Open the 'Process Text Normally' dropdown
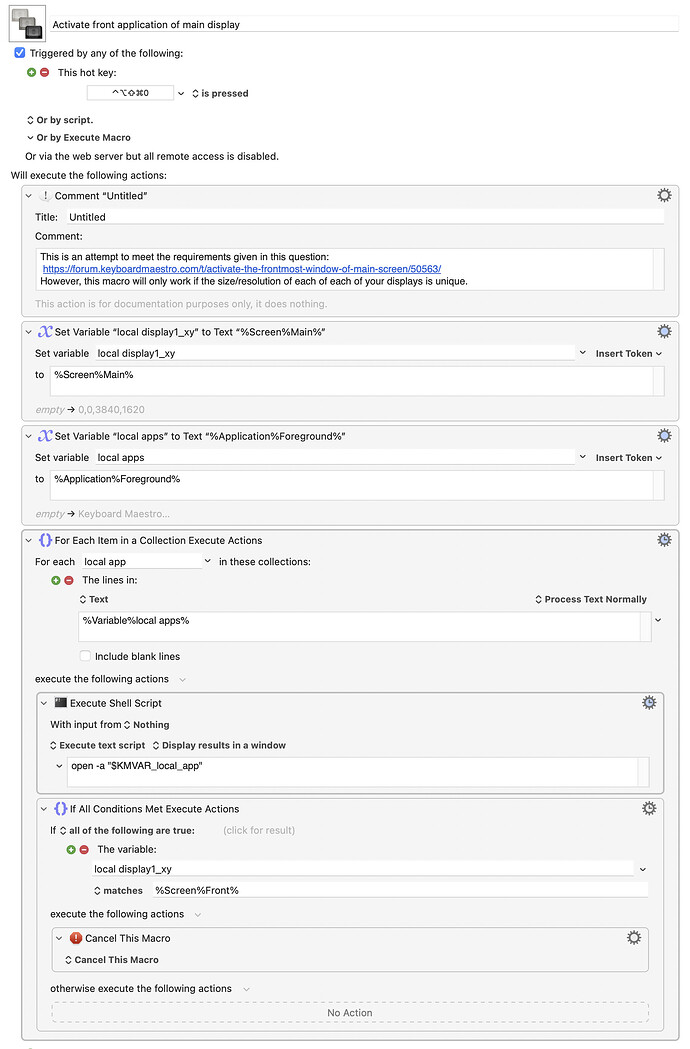The height and width of the screenshot is (1049, 690). point(590,599)
